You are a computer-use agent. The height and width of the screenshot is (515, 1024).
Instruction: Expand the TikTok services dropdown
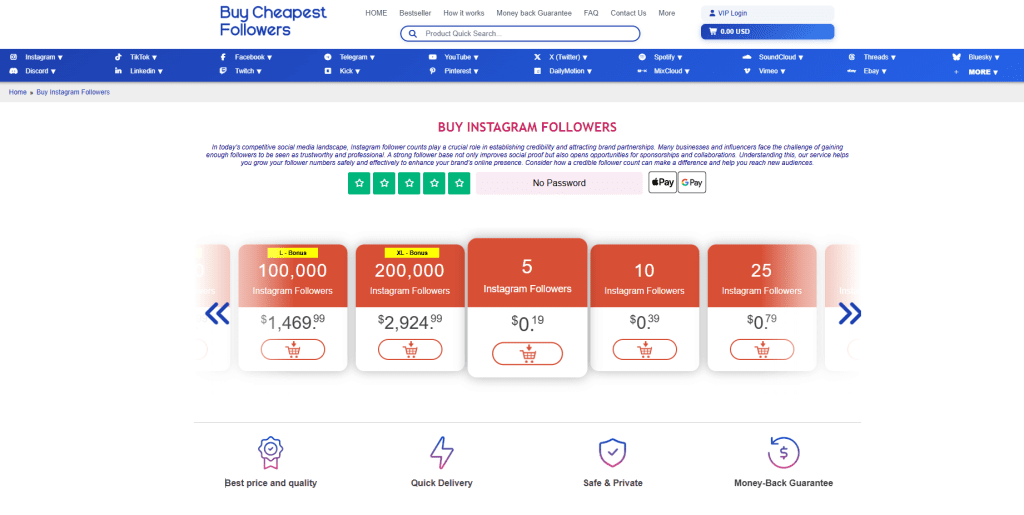click(143, 57)
